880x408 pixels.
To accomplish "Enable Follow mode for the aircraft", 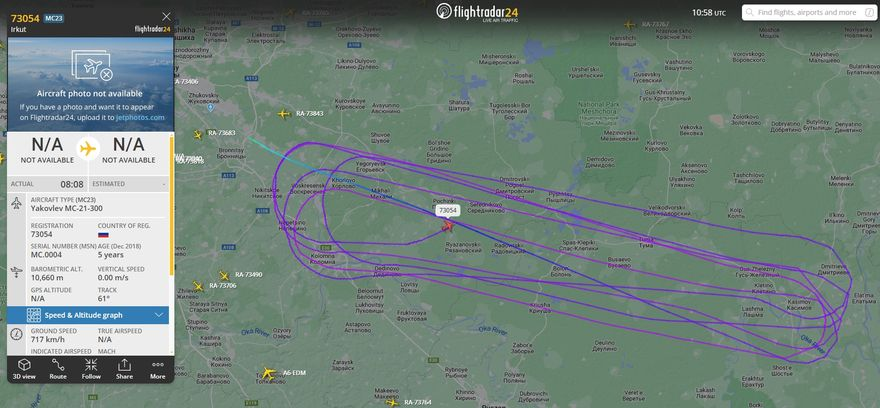I will tap(91, 369).
